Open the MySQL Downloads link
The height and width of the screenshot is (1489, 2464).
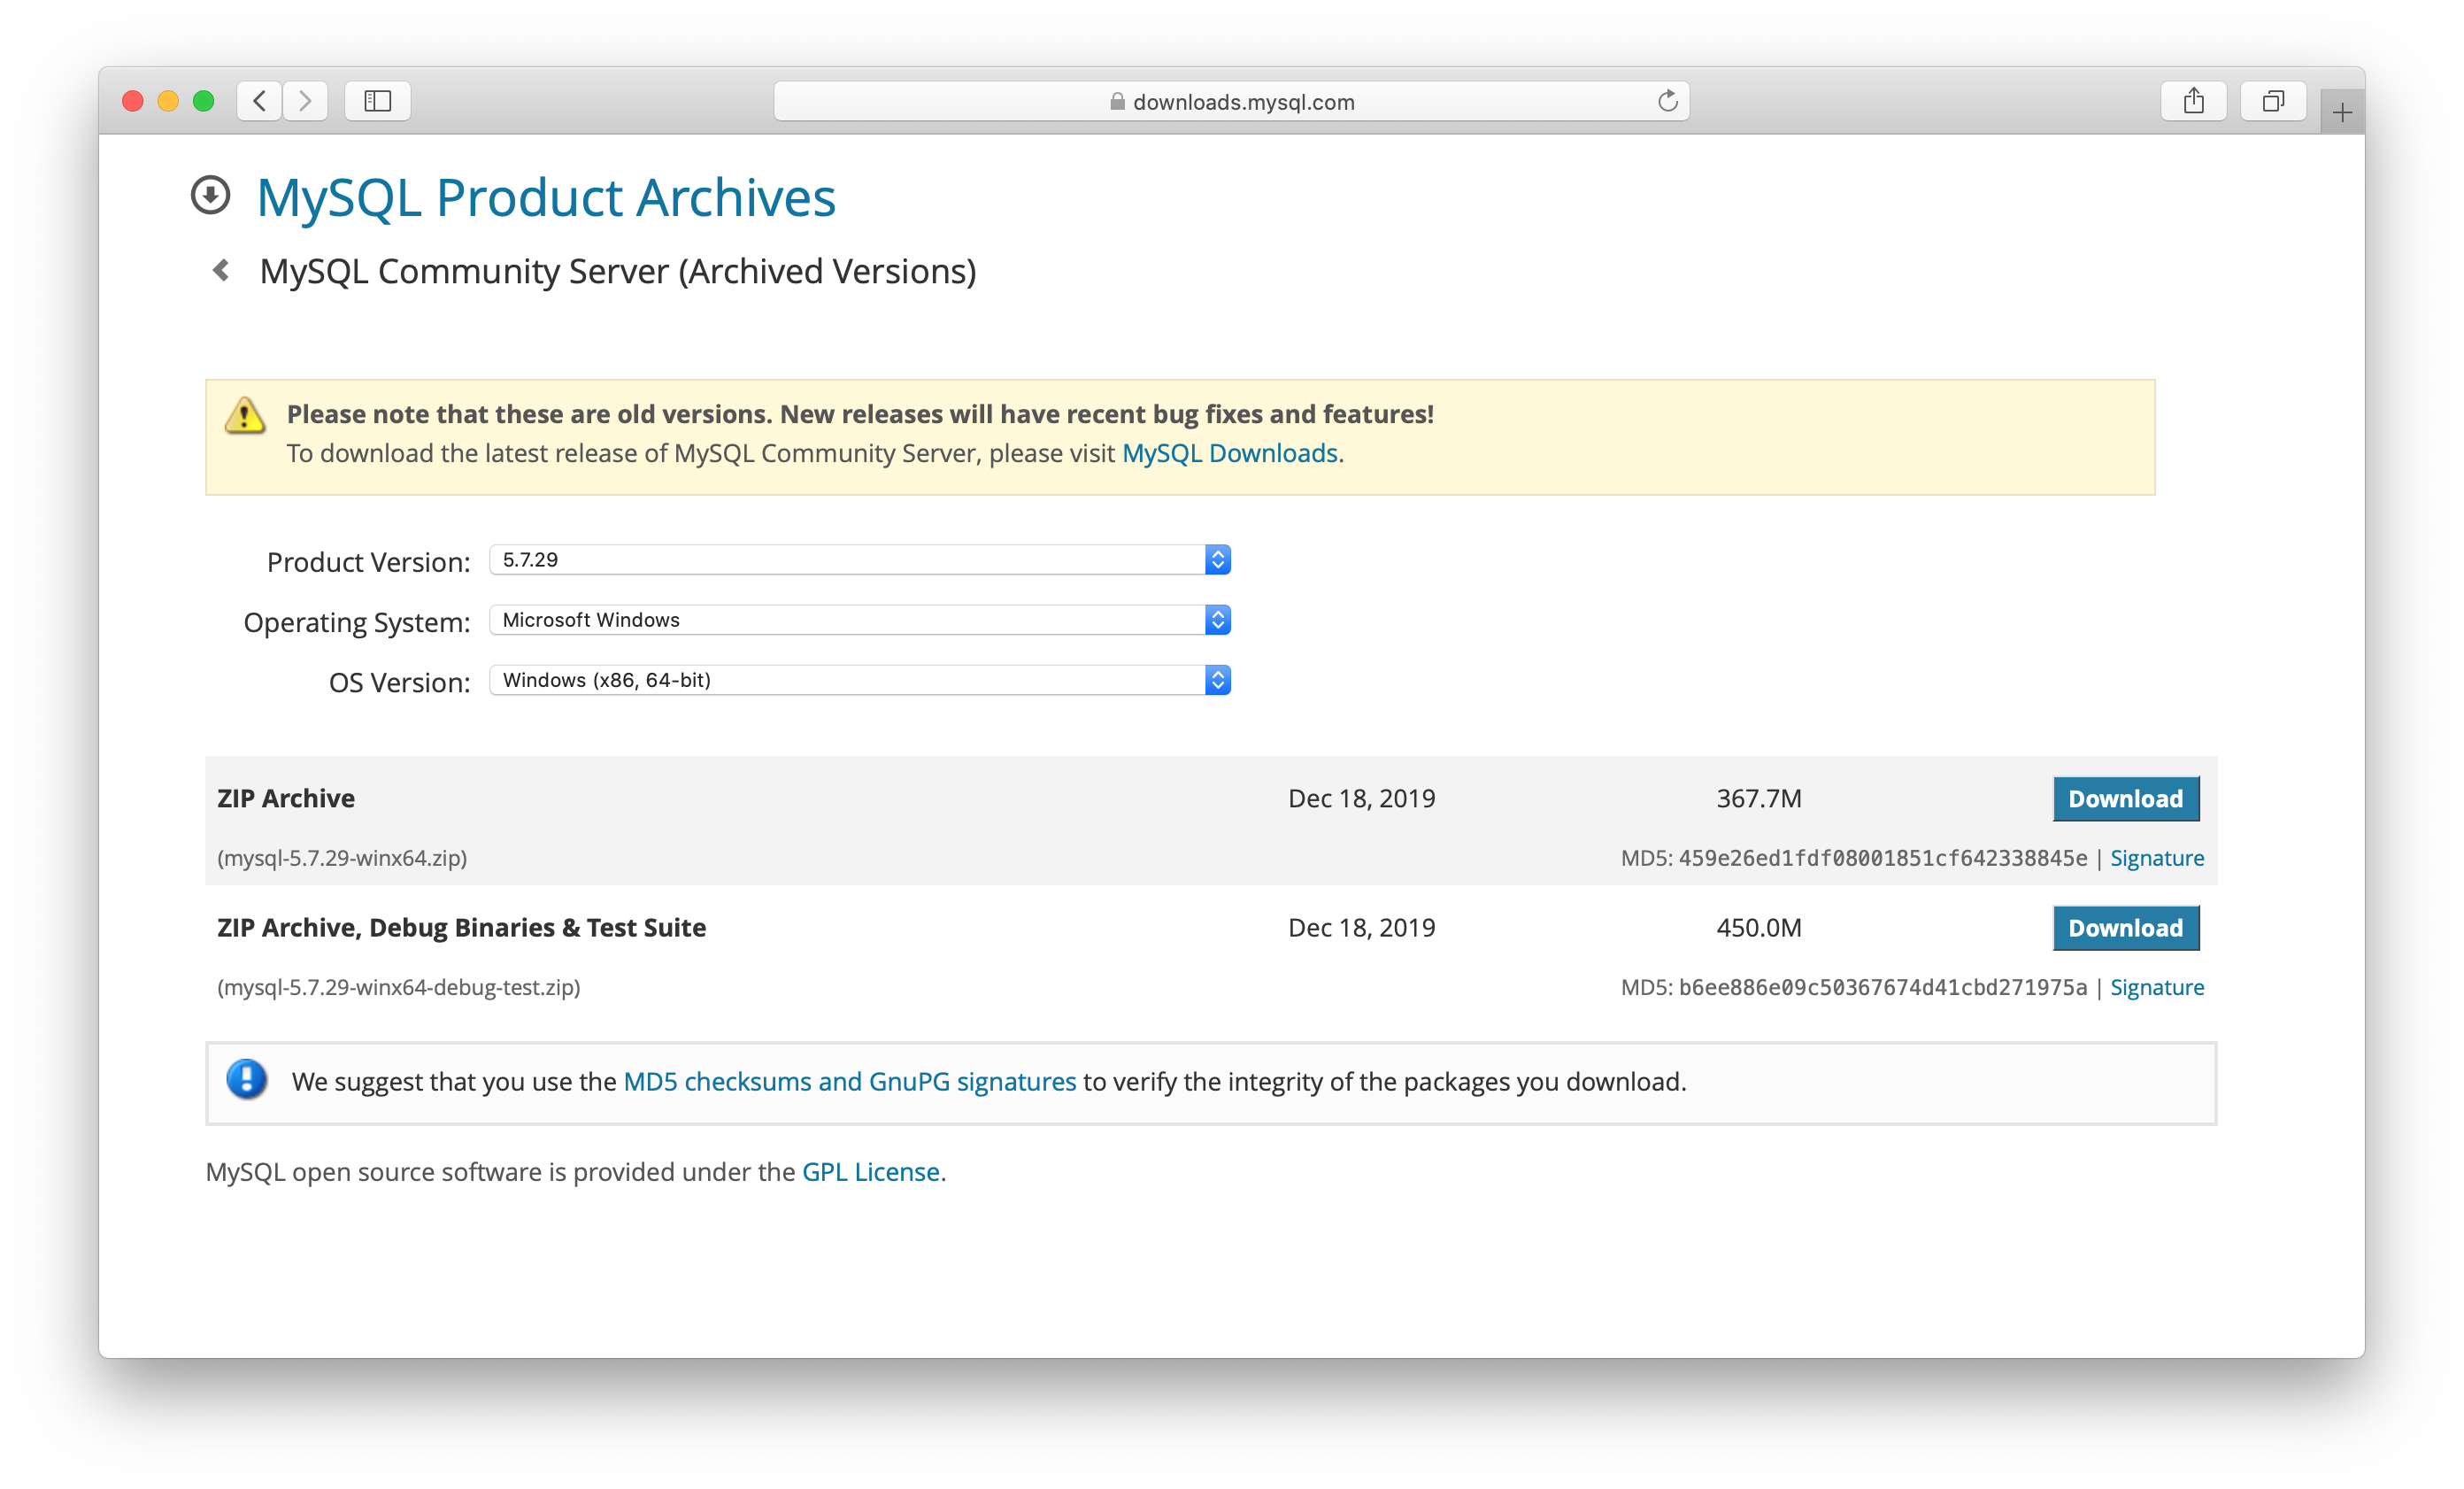pos(1229,453)
